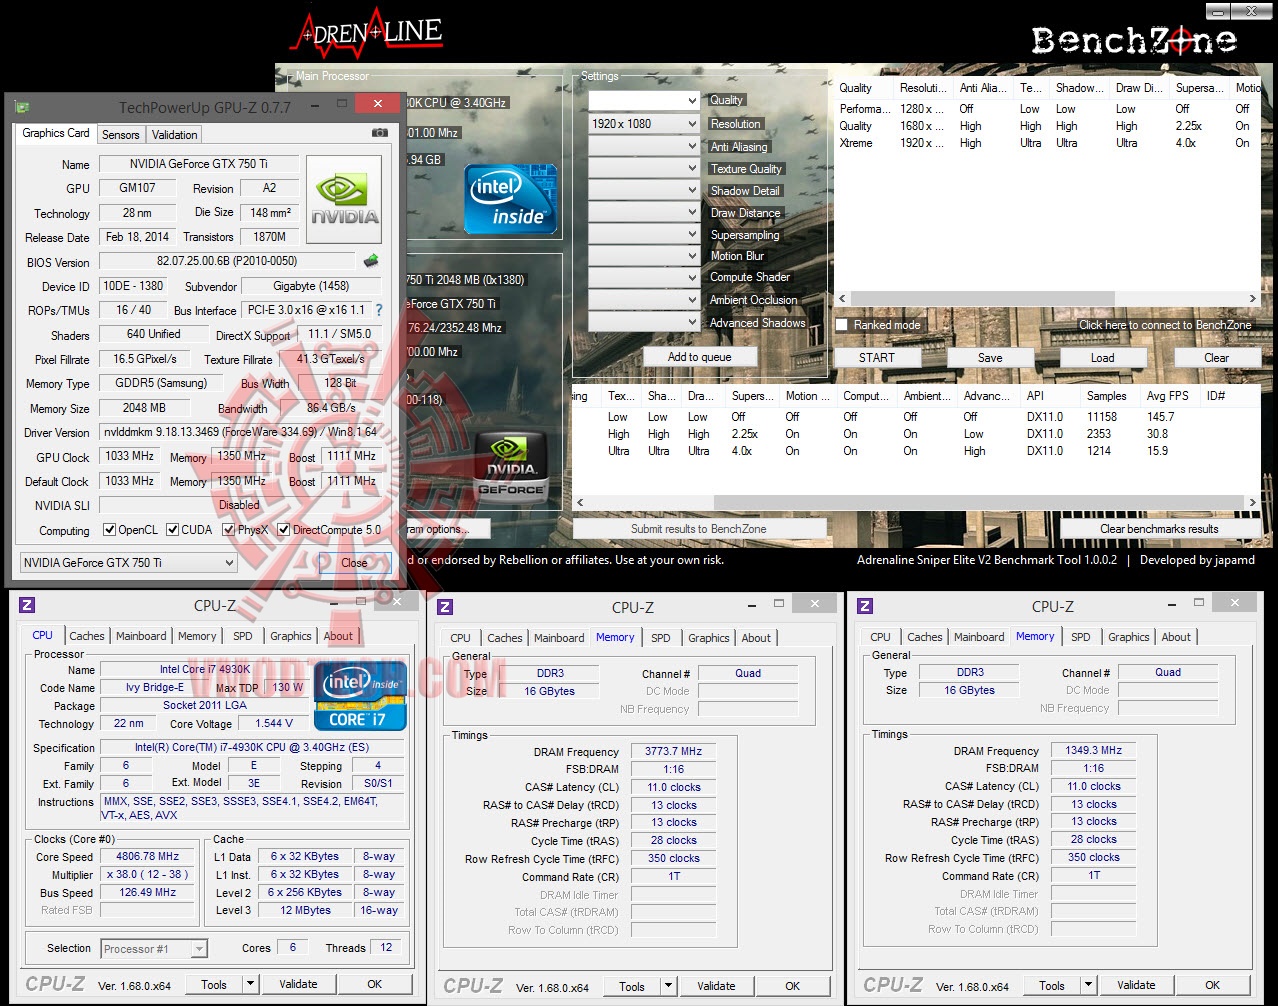Click Submit results to BenchZone button

699,529
